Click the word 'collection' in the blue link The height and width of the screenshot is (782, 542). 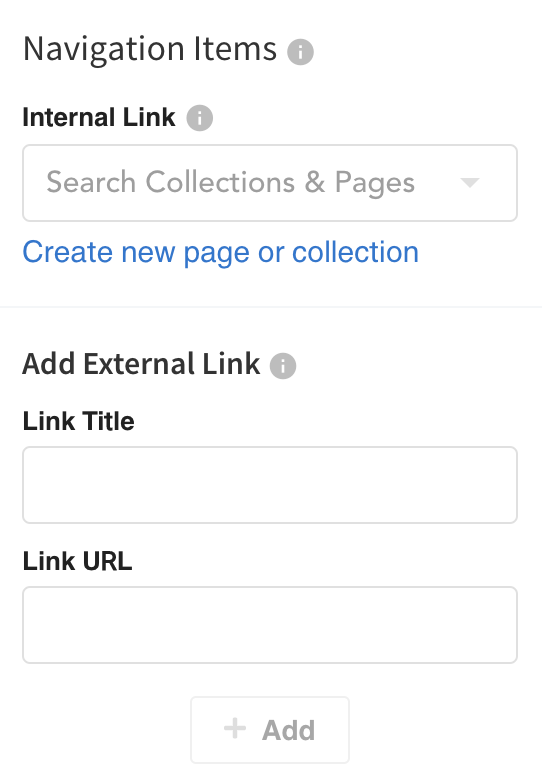pos(355,252)
